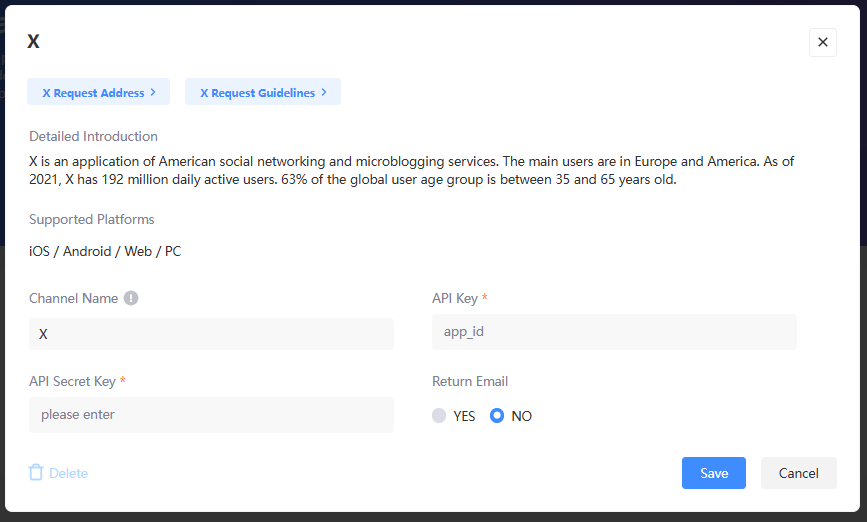Click the chevron on X Request Address

(x=153, y=93)
